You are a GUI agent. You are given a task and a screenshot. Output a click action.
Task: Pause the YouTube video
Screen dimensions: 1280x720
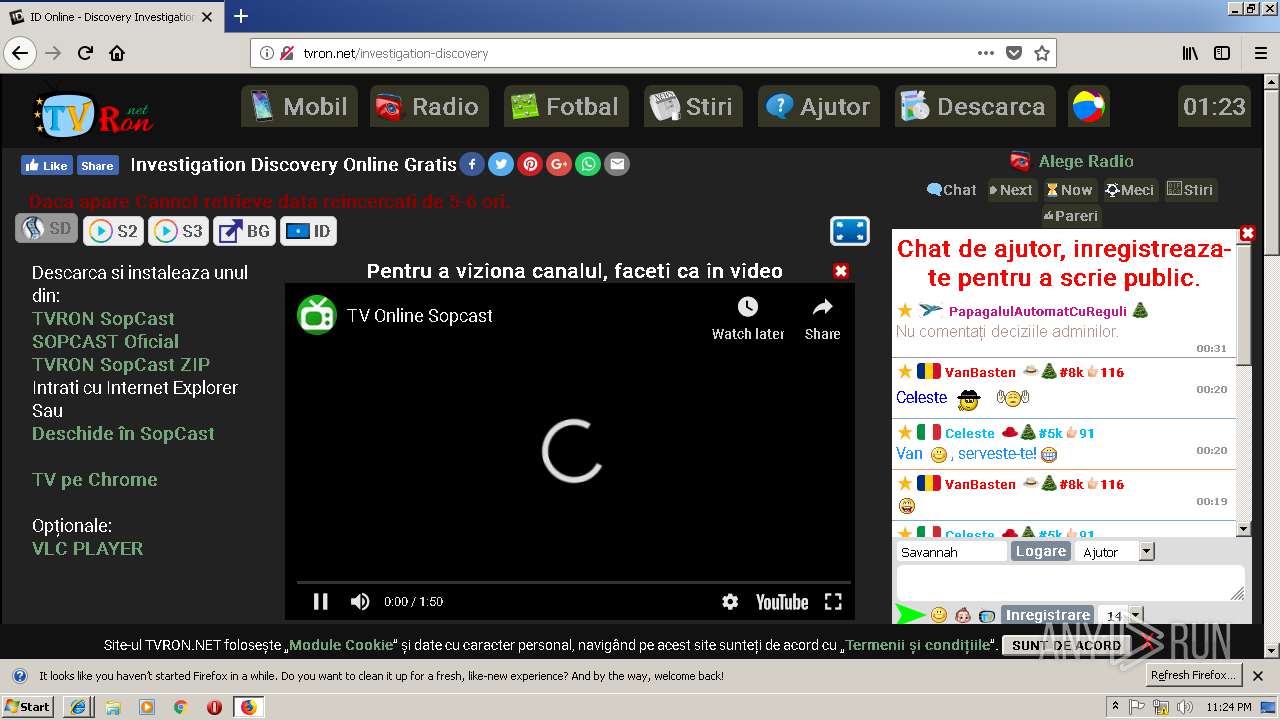[x=321, y=601]
